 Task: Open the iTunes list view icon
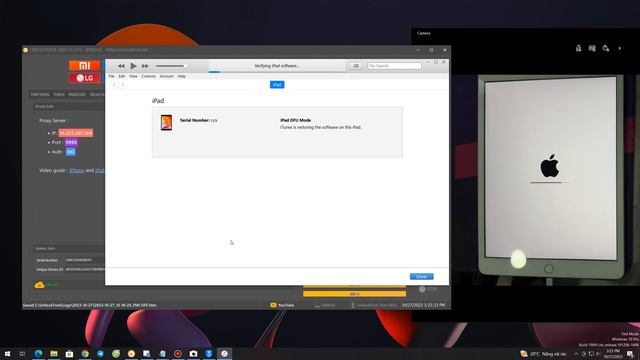[356, 66]
